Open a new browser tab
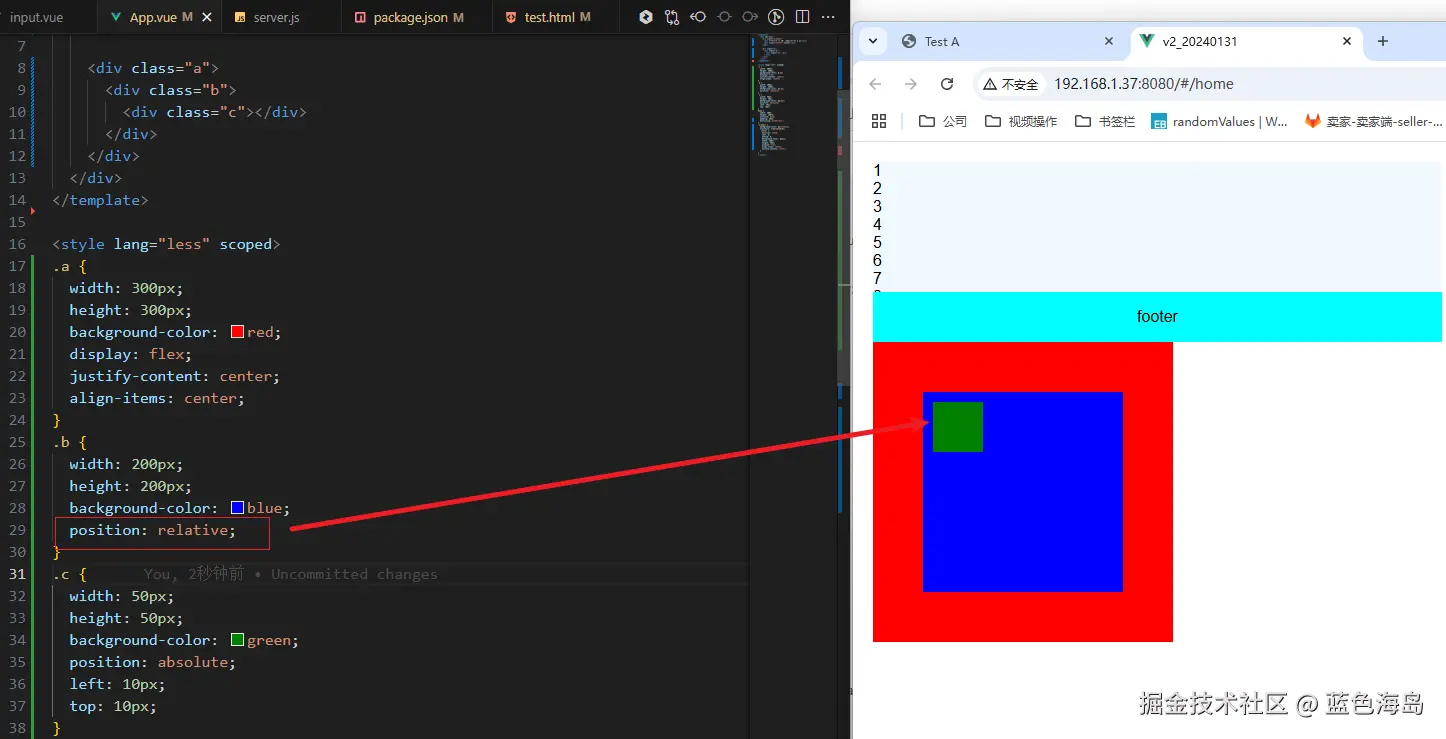Image resolution: width=1446 pixels, height=739 pixels. [1383, 41]
